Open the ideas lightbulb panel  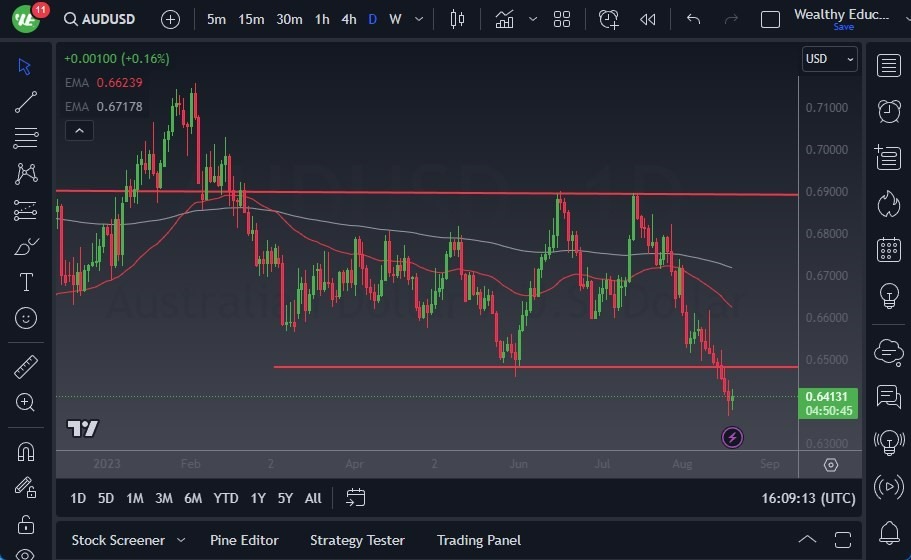[x=889, y=296]
